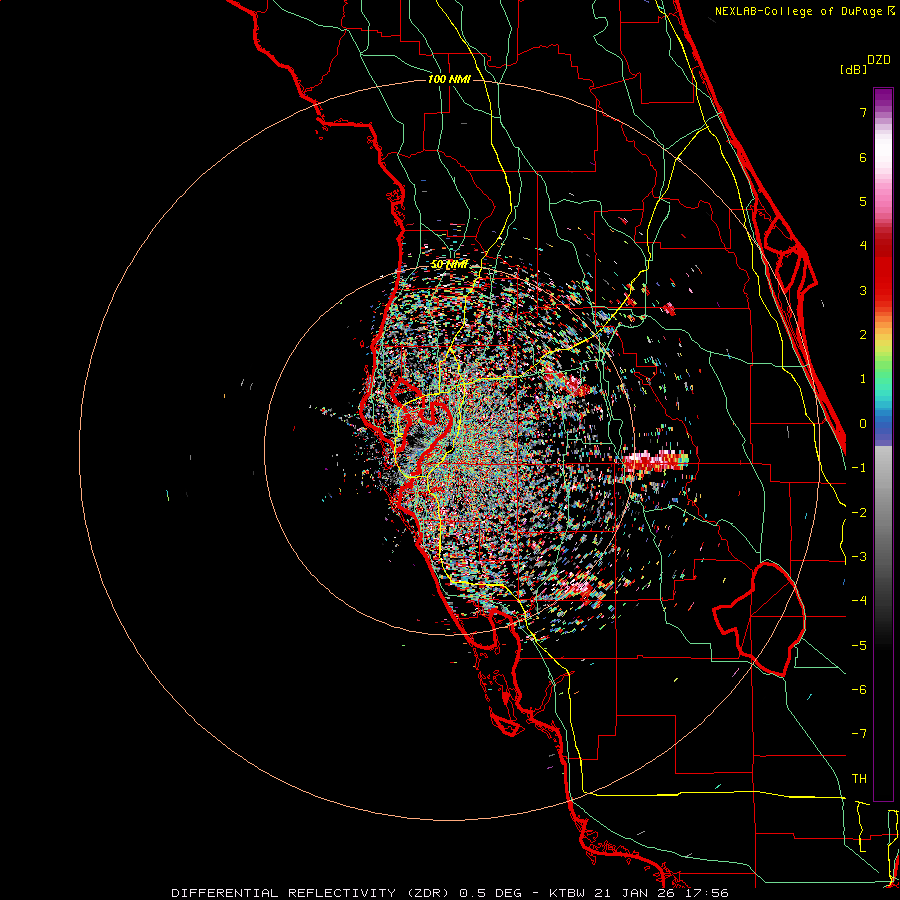
Task: Click the 100 NMI range ring label
Action: 449,79
